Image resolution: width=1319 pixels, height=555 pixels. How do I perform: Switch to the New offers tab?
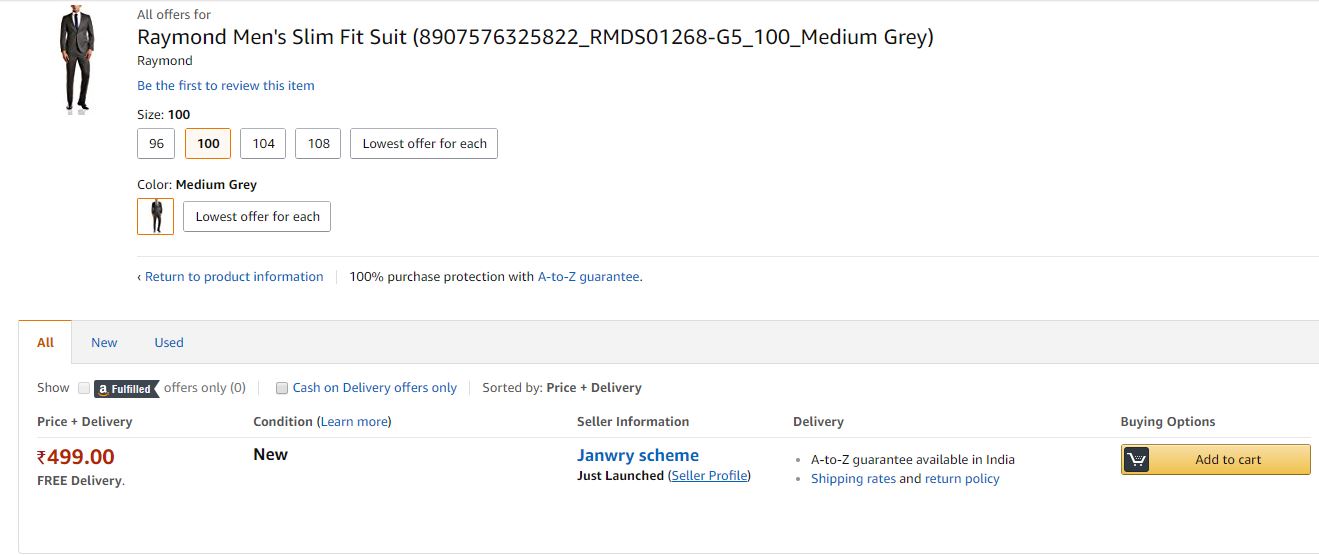pyautogui.click(x=104, y=342)
